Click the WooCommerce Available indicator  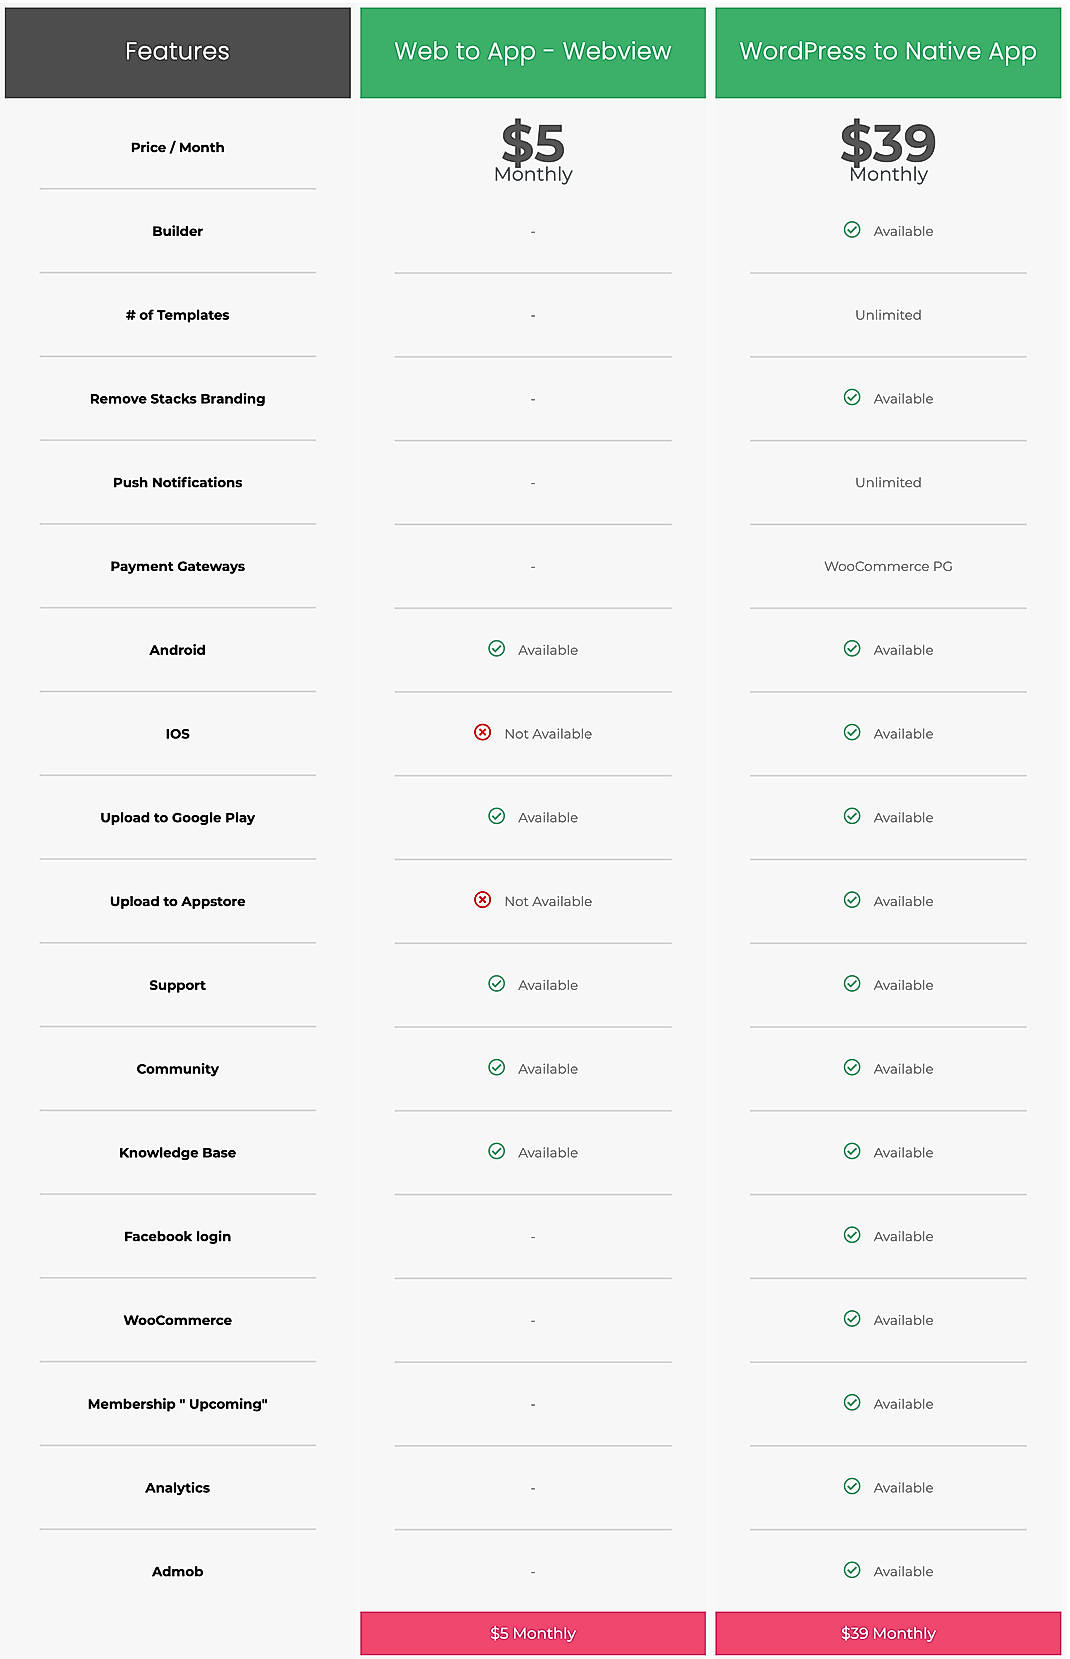[x=852, y=1320]
